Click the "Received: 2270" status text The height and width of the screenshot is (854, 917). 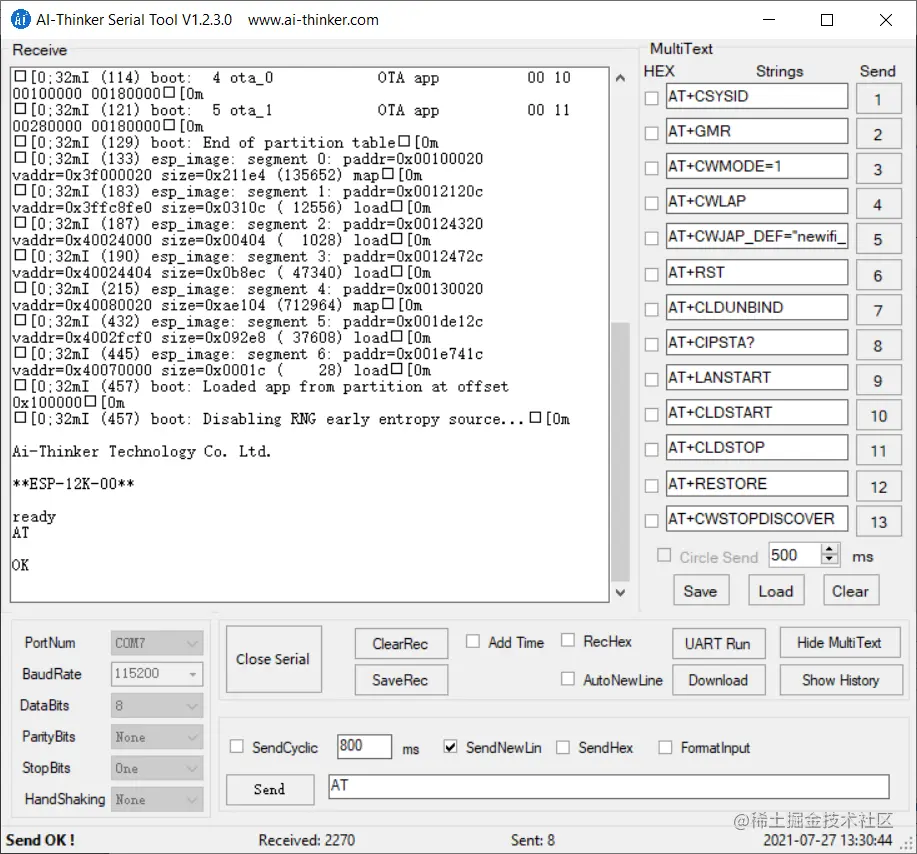pos(306,840)
